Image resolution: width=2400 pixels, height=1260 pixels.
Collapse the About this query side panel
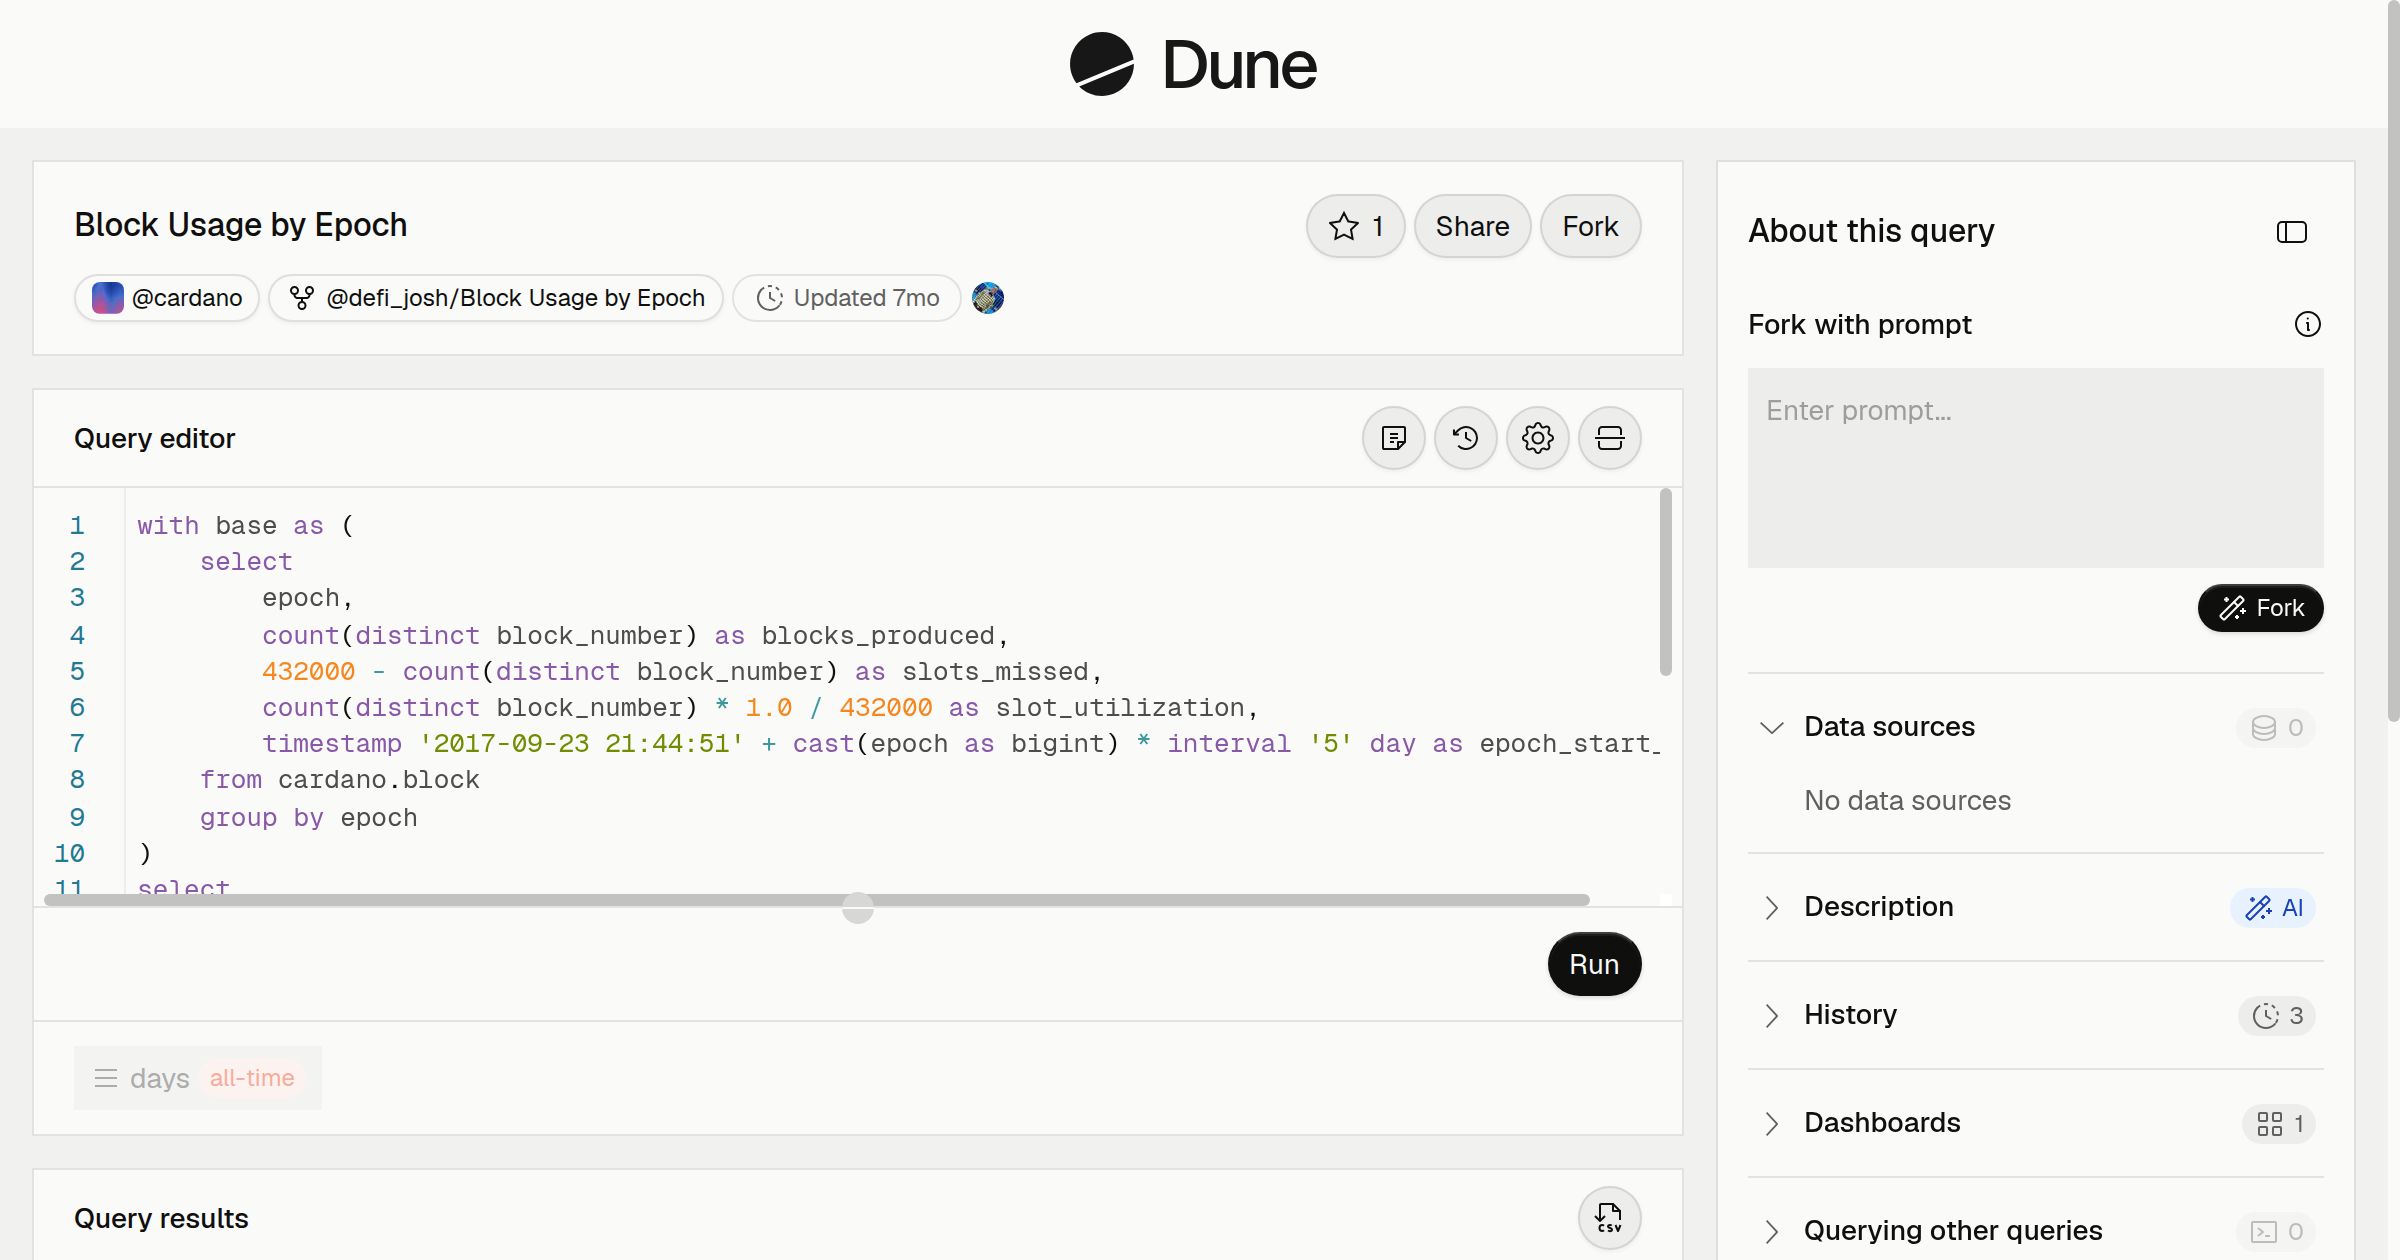pyautogui.click(x=2292, y=232)
